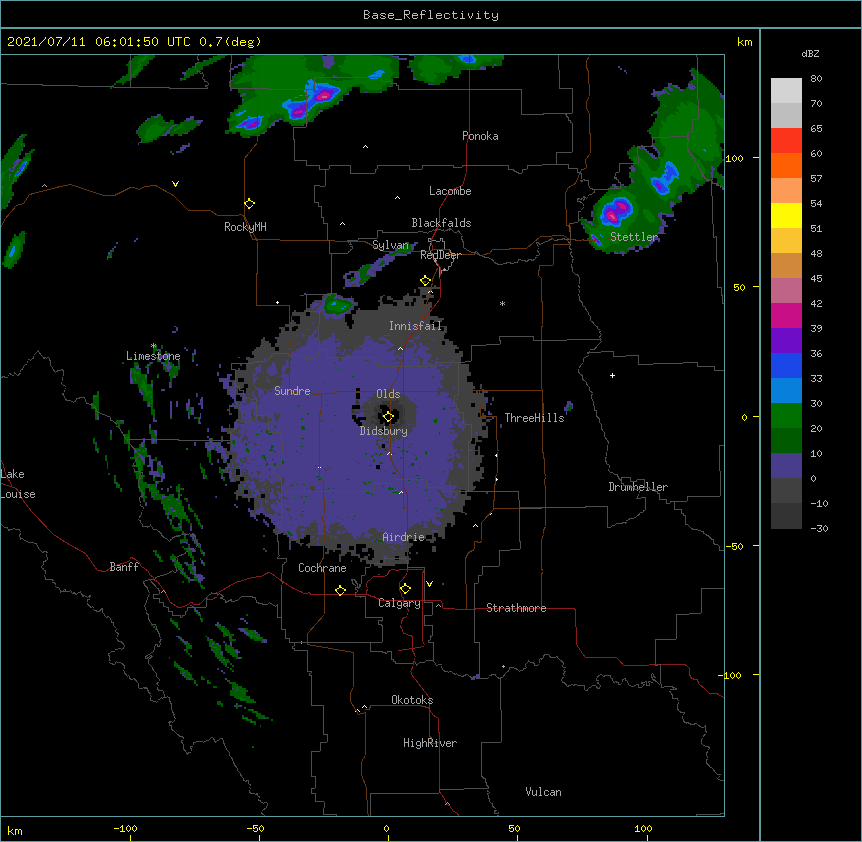Click the RockyMH label

pyautogui.click(x=245, y=226)
